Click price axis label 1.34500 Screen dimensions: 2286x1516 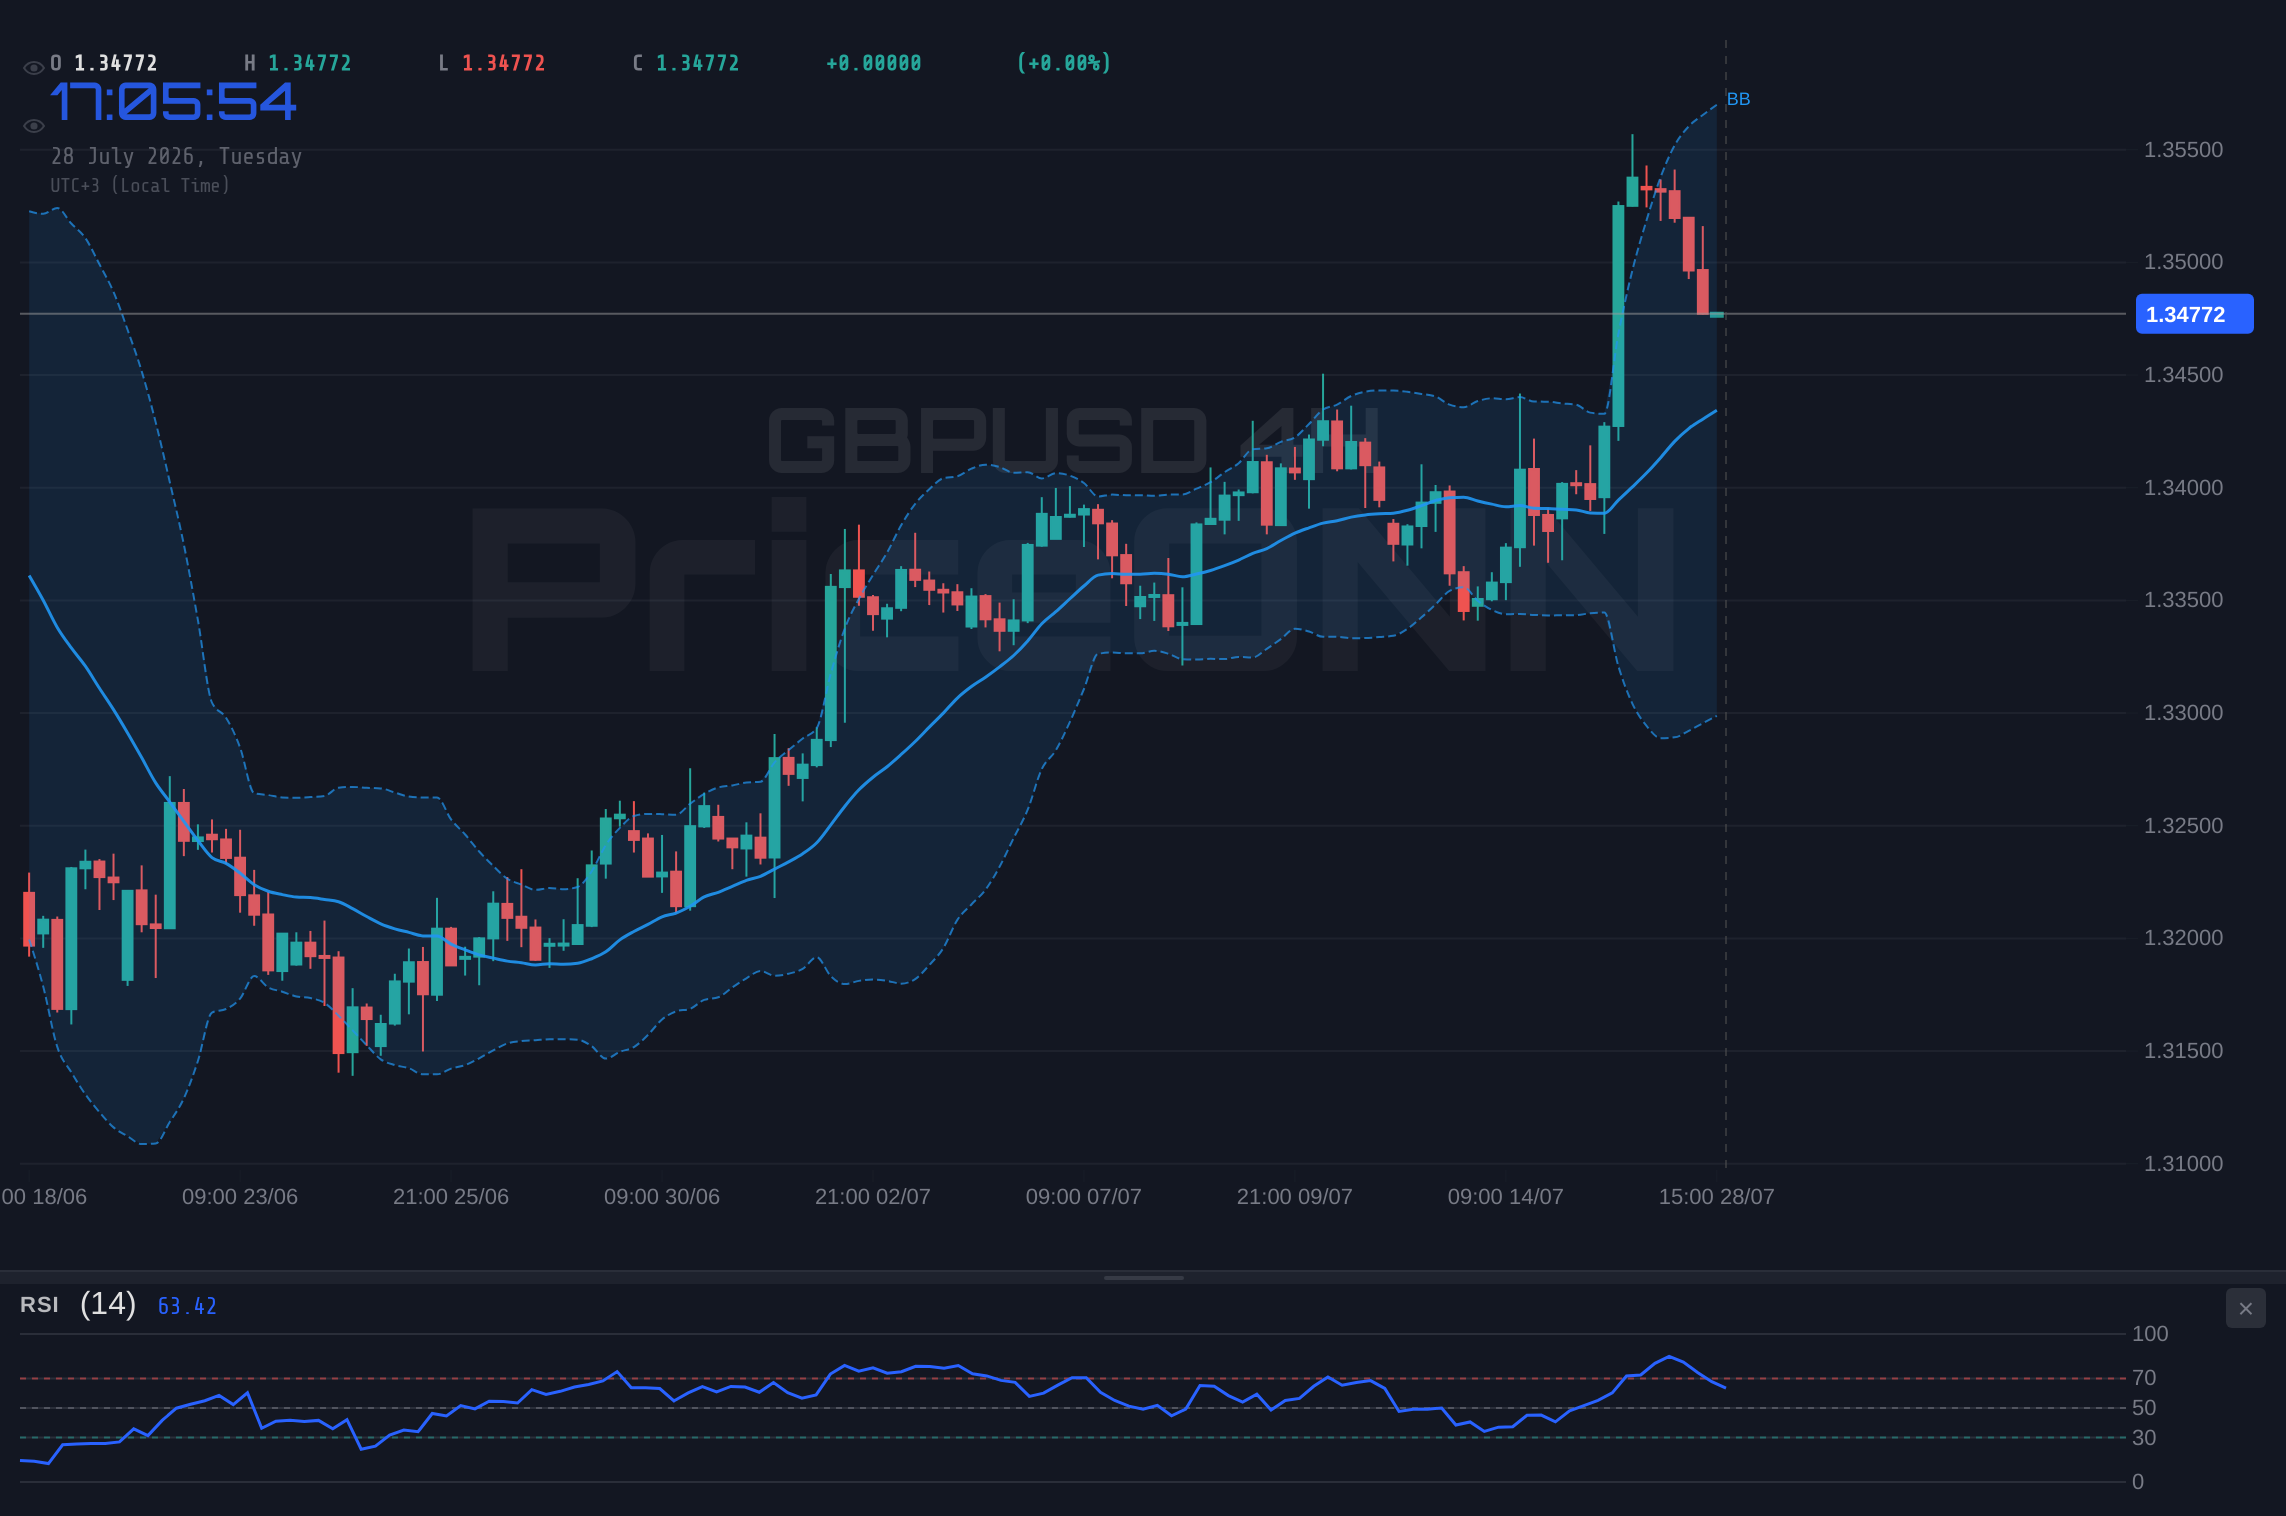pyautogui.click(x=2183, y=375)
